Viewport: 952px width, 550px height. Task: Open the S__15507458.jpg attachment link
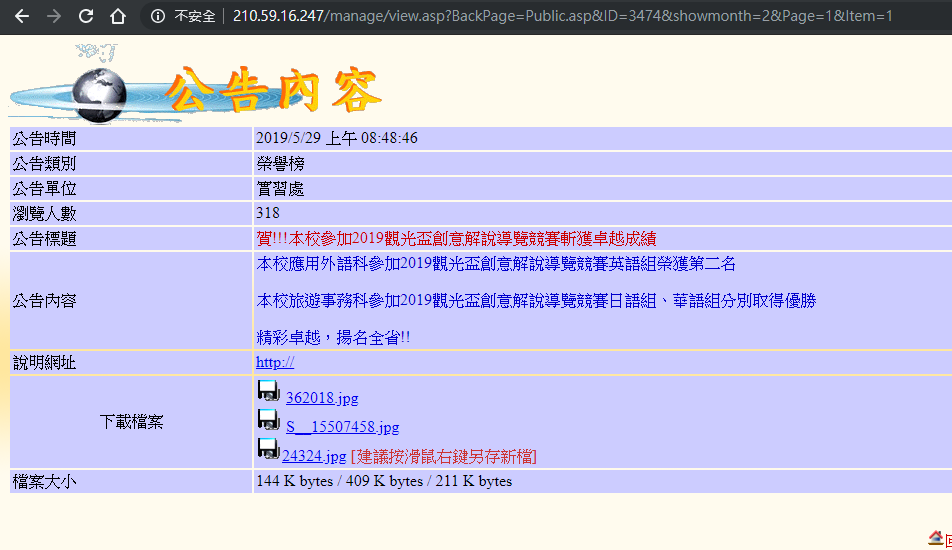[342, 427]
